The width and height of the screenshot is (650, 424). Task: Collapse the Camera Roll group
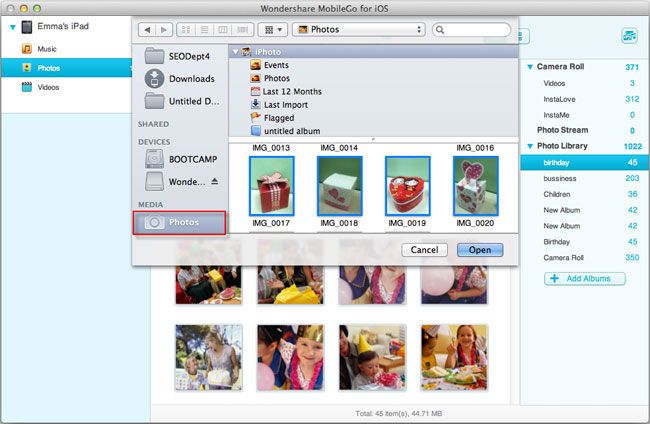tap(530, 67)
